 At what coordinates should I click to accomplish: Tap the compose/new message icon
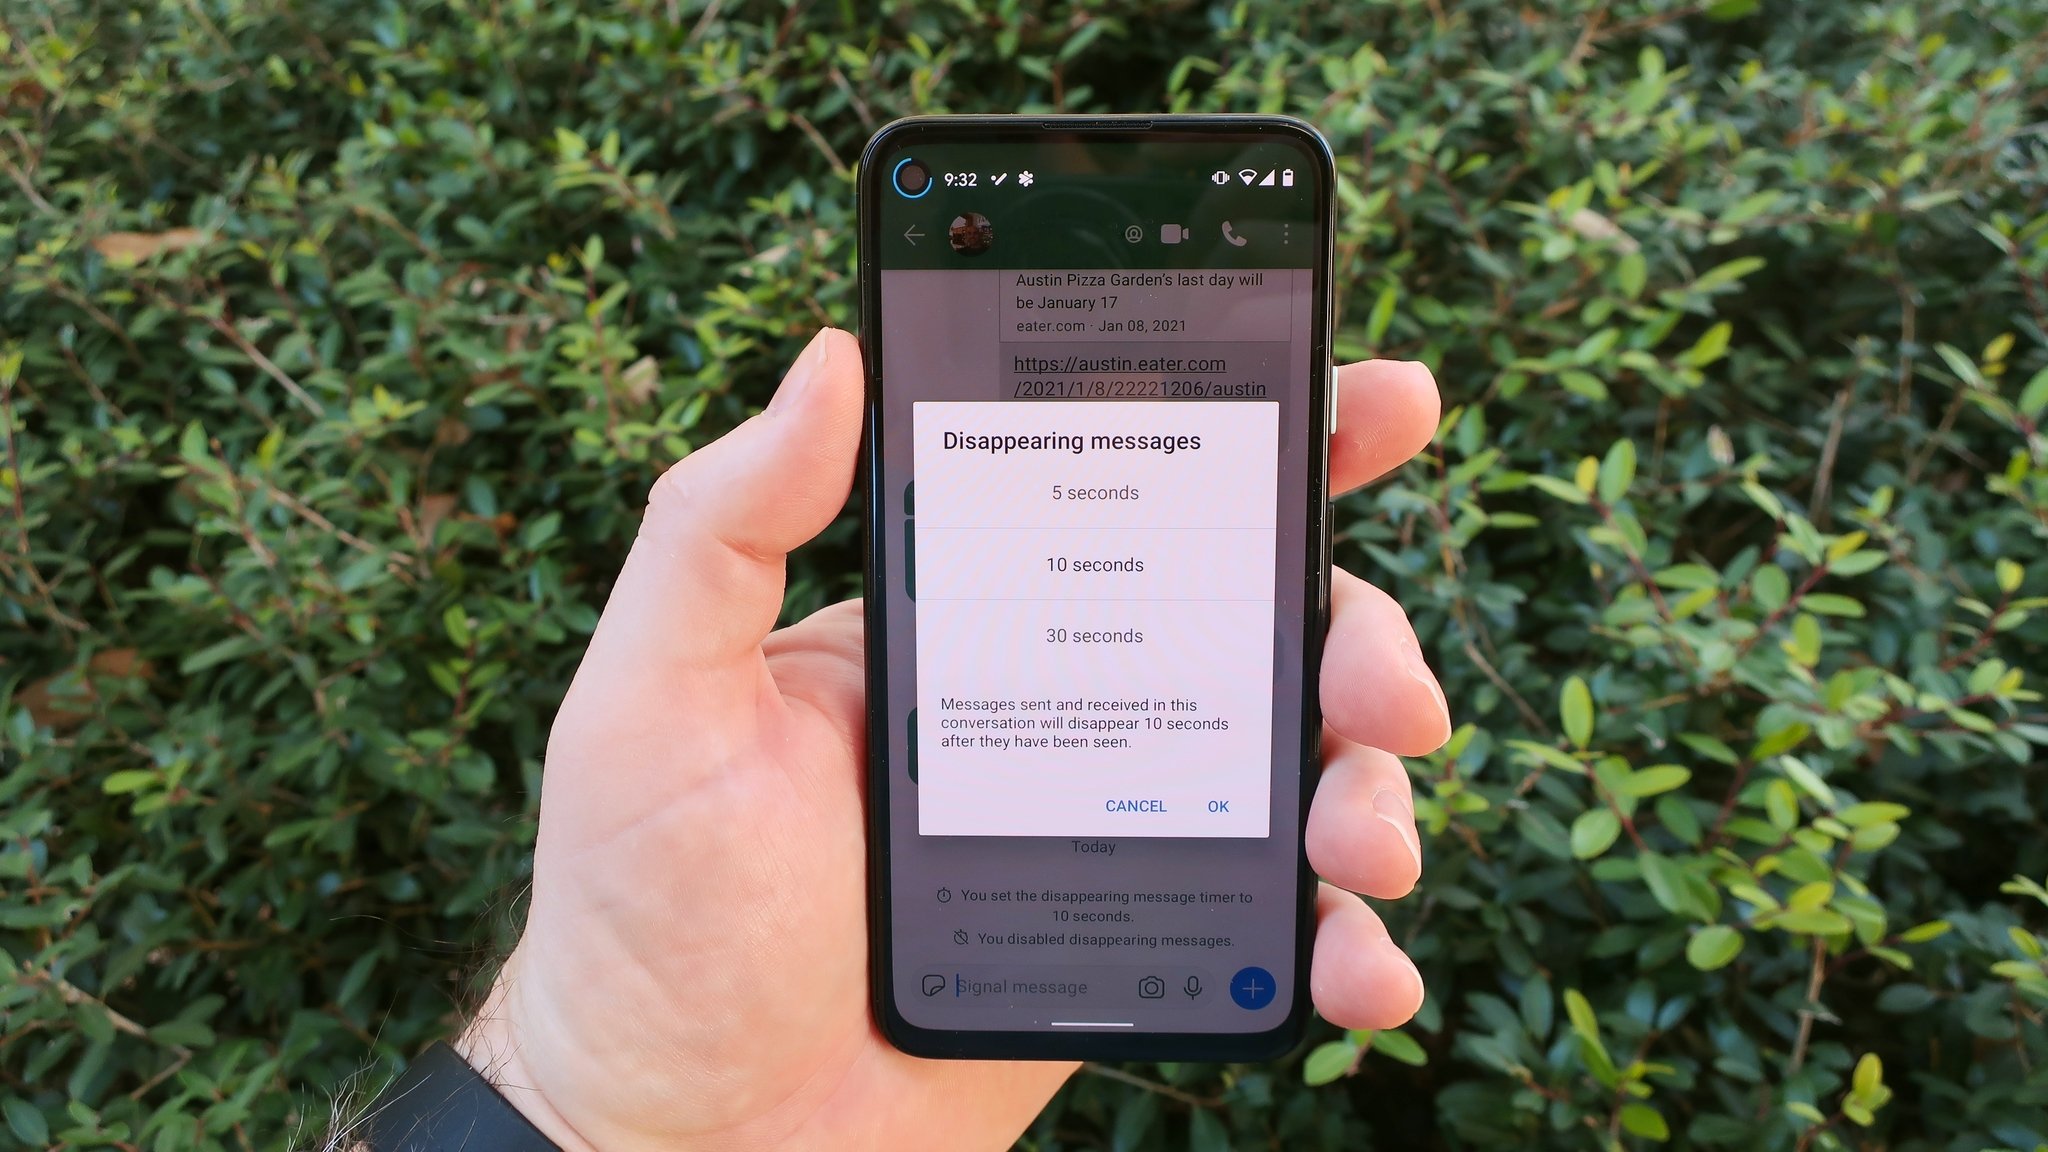(x=1250, y=985)
